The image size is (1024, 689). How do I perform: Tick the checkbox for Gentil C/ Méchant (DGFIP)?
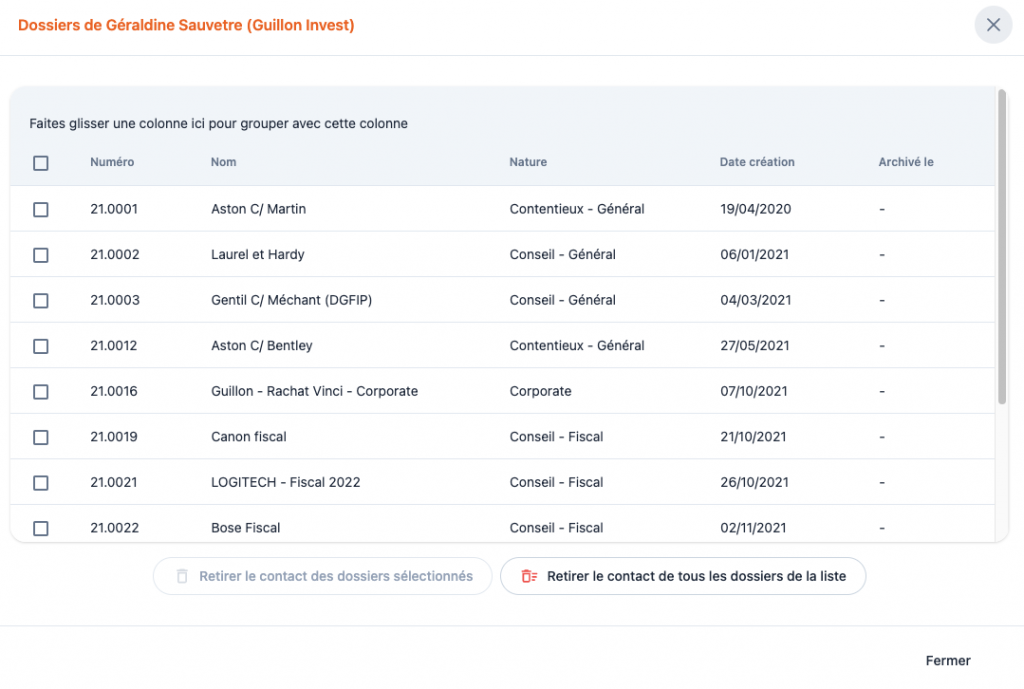(41, 300)
